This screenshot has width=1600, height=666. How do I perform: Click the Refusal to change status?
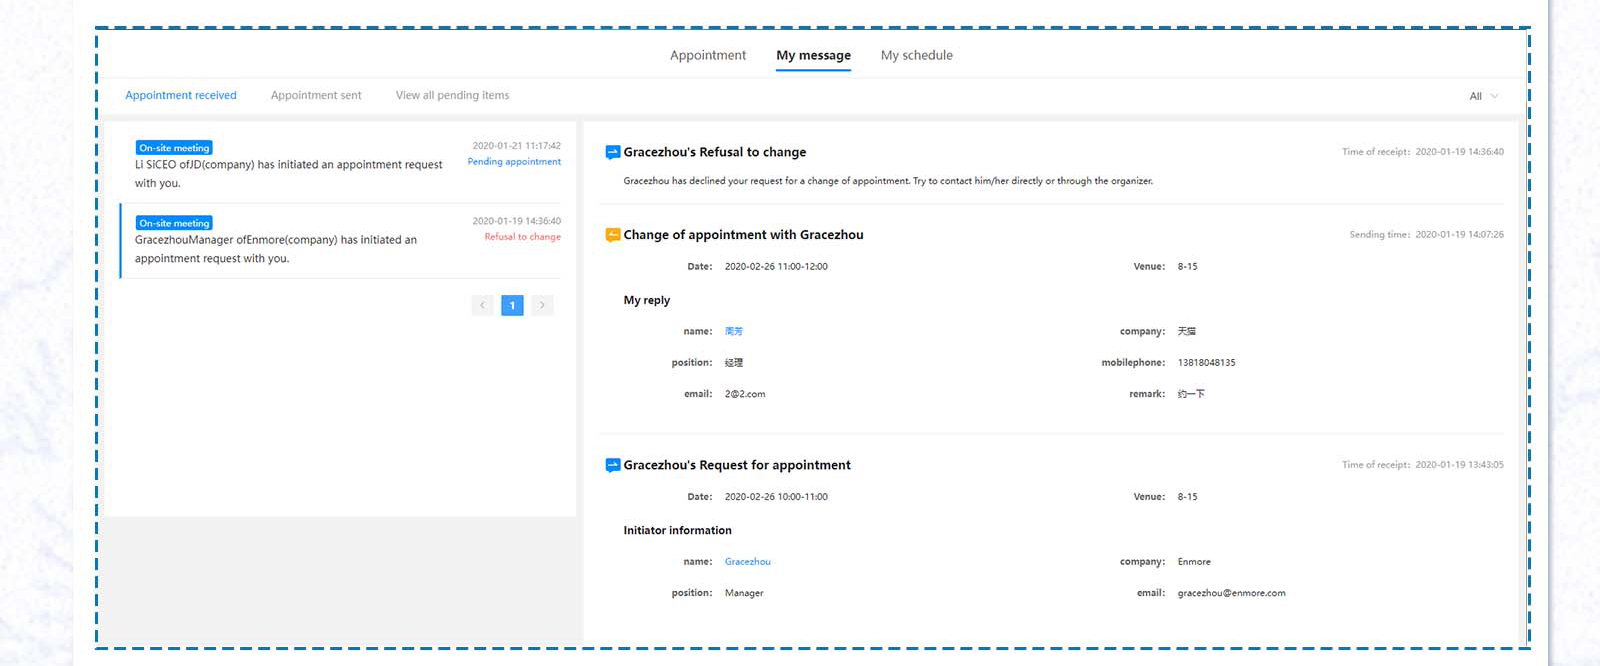[523, 237]
